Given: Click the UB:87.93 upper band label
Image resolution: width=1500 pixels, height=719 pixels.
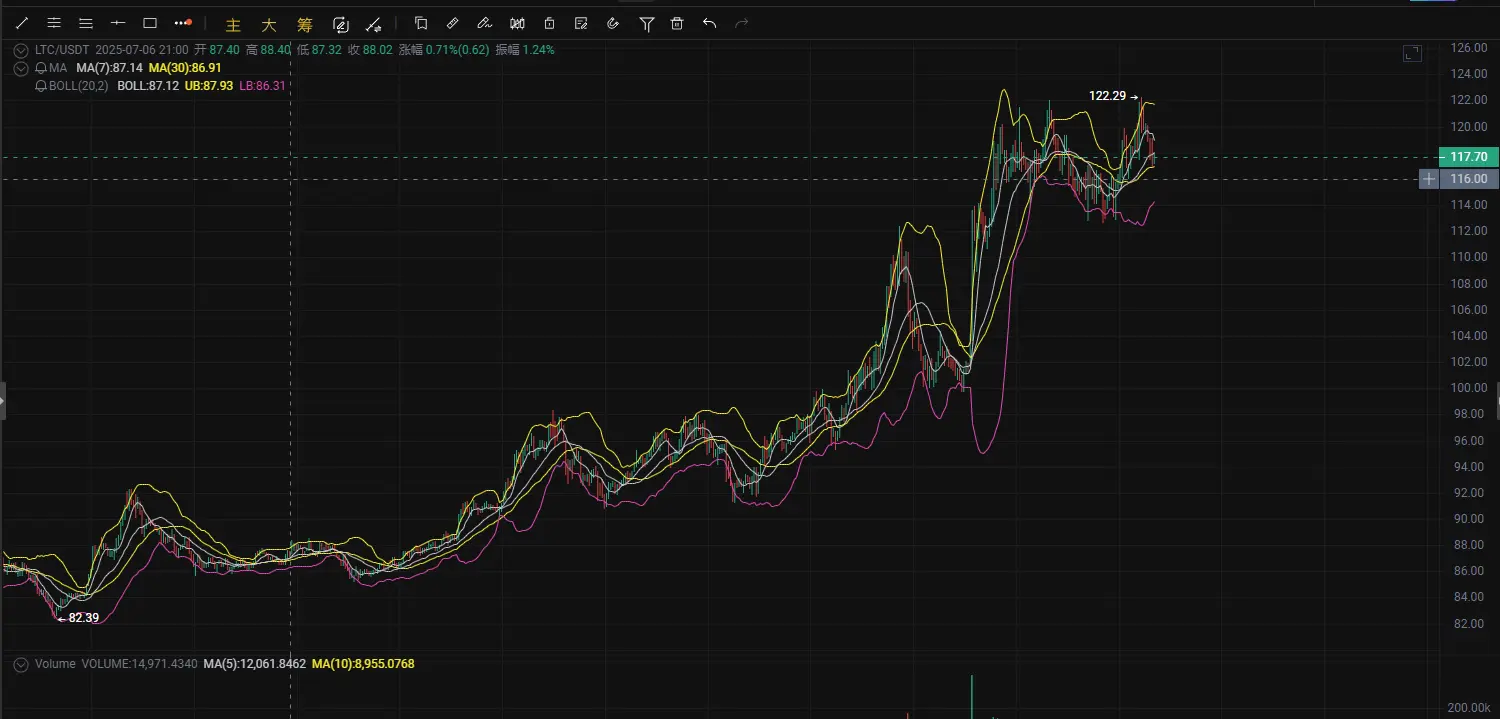Looking at the screenshot, I should (209, 86).
